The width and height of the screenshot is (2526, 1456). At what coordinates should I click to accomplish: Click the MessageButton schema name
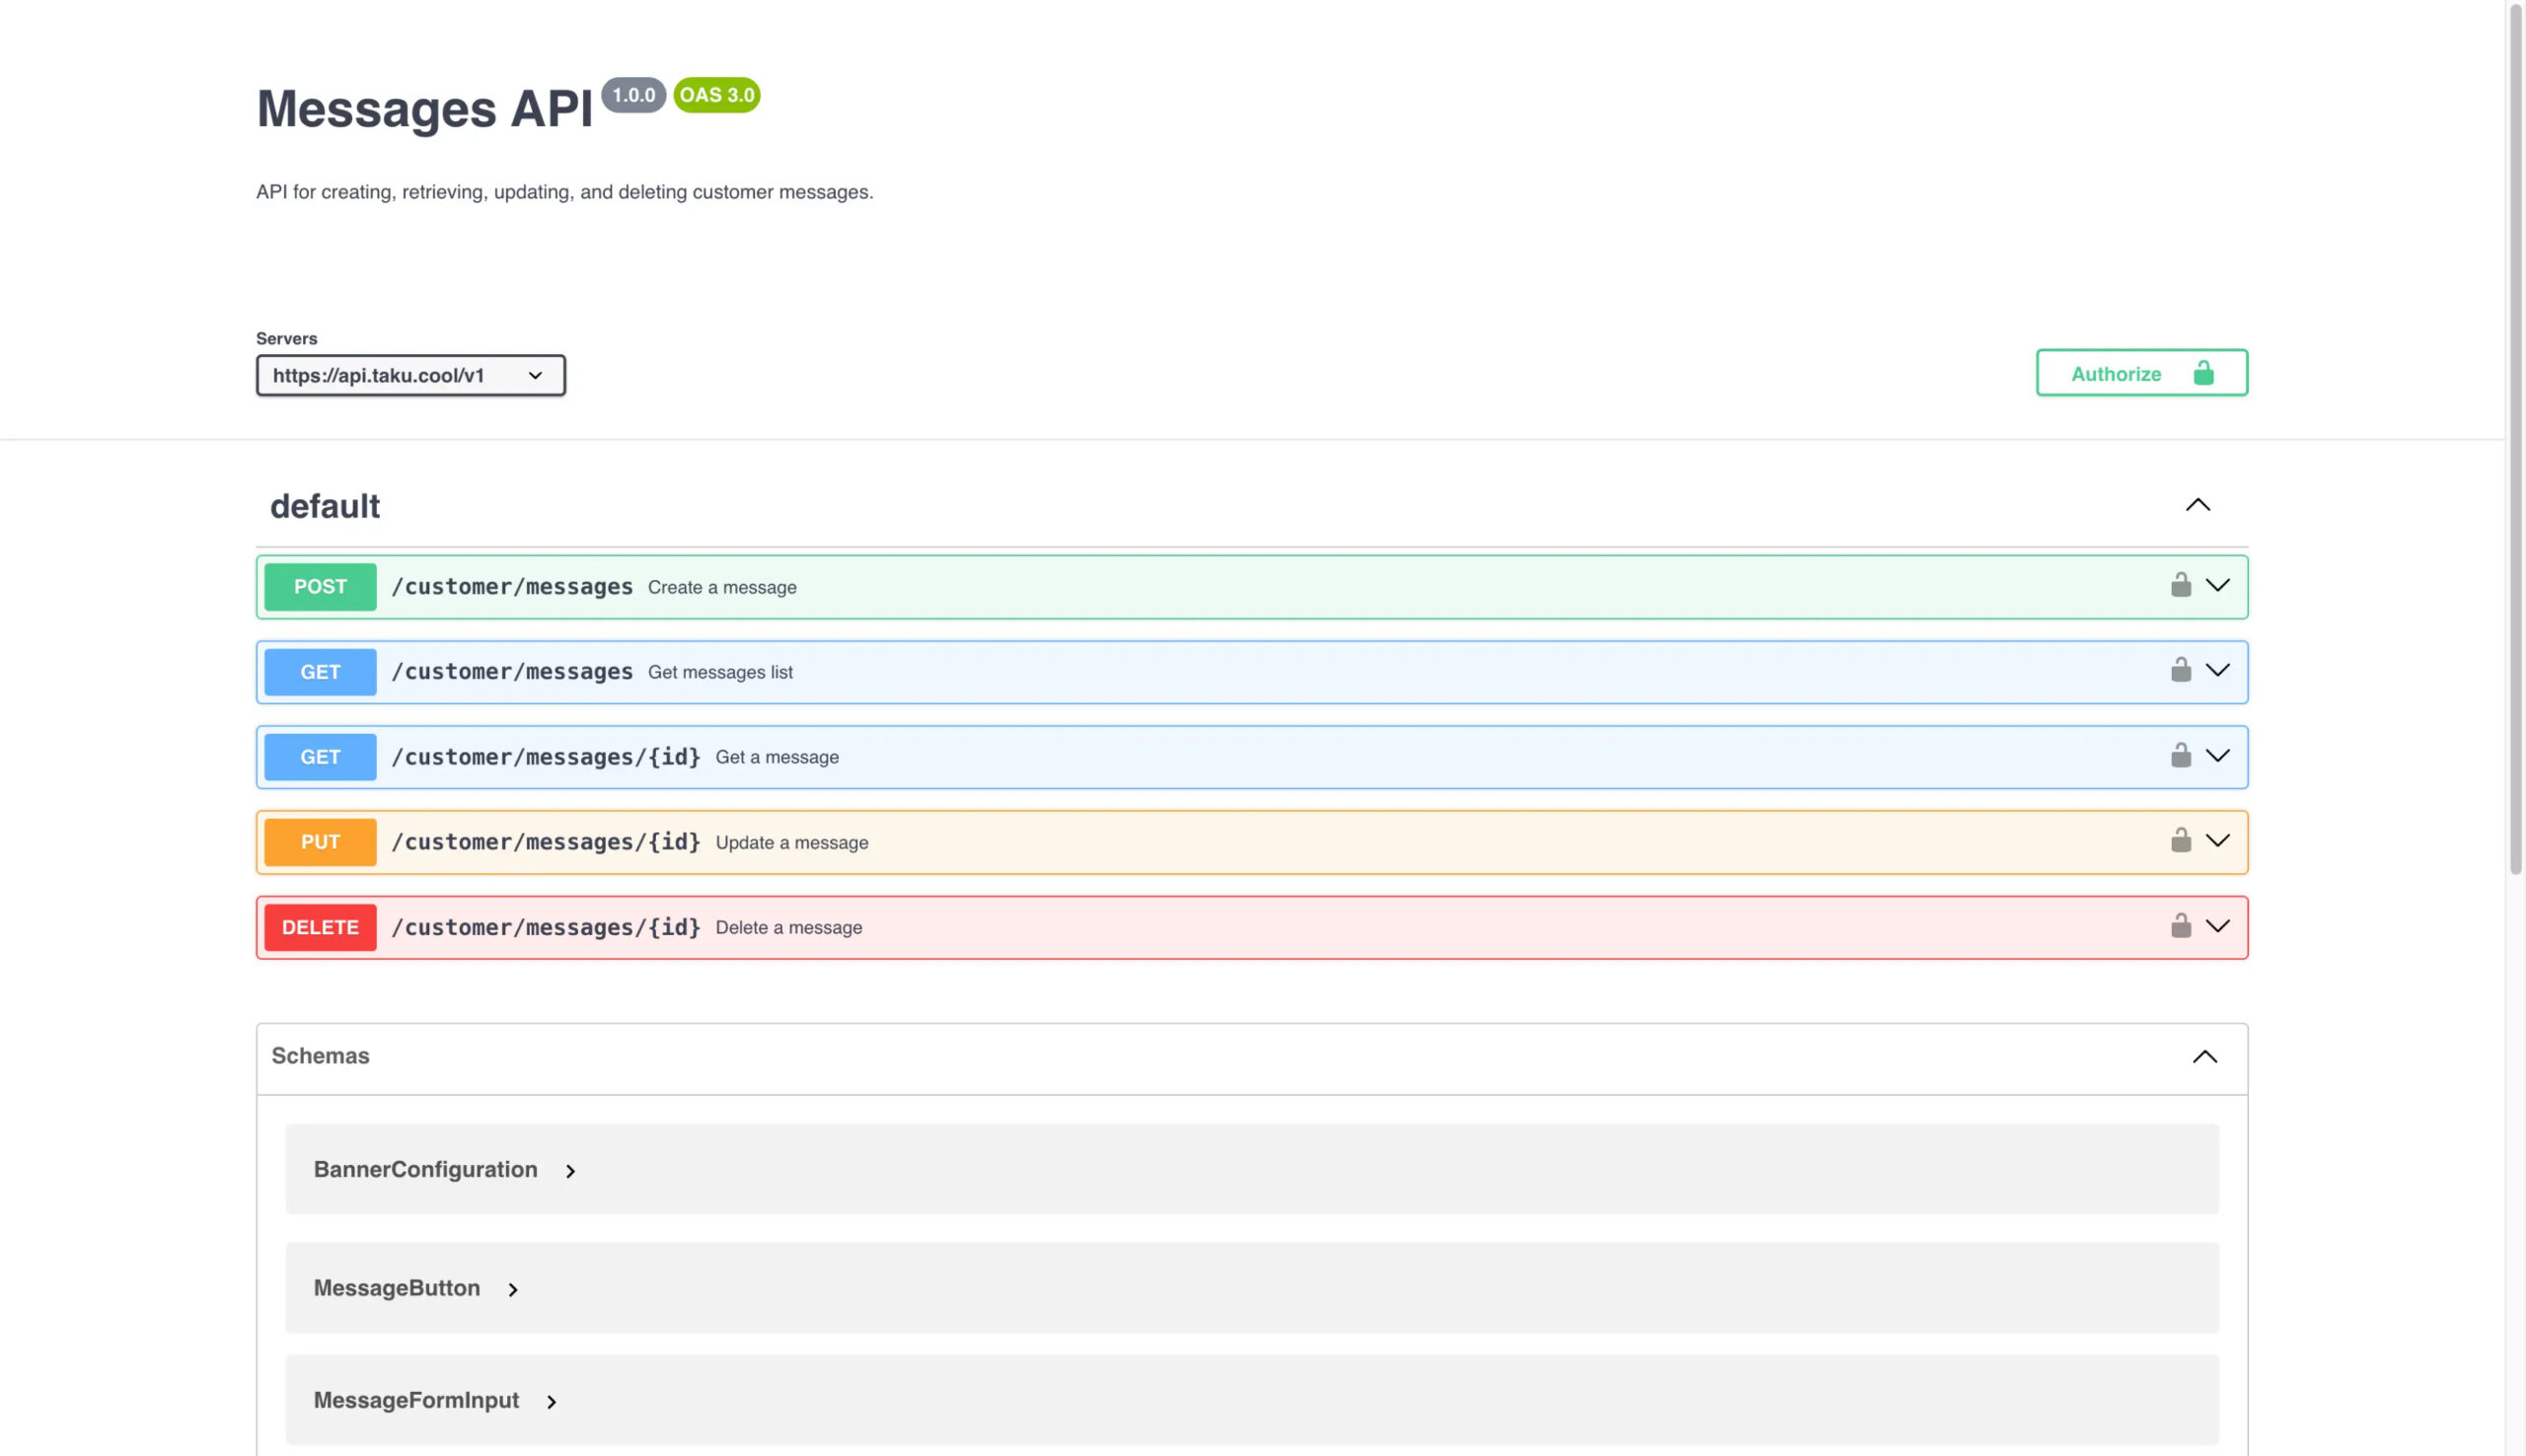coord(397,1288)
